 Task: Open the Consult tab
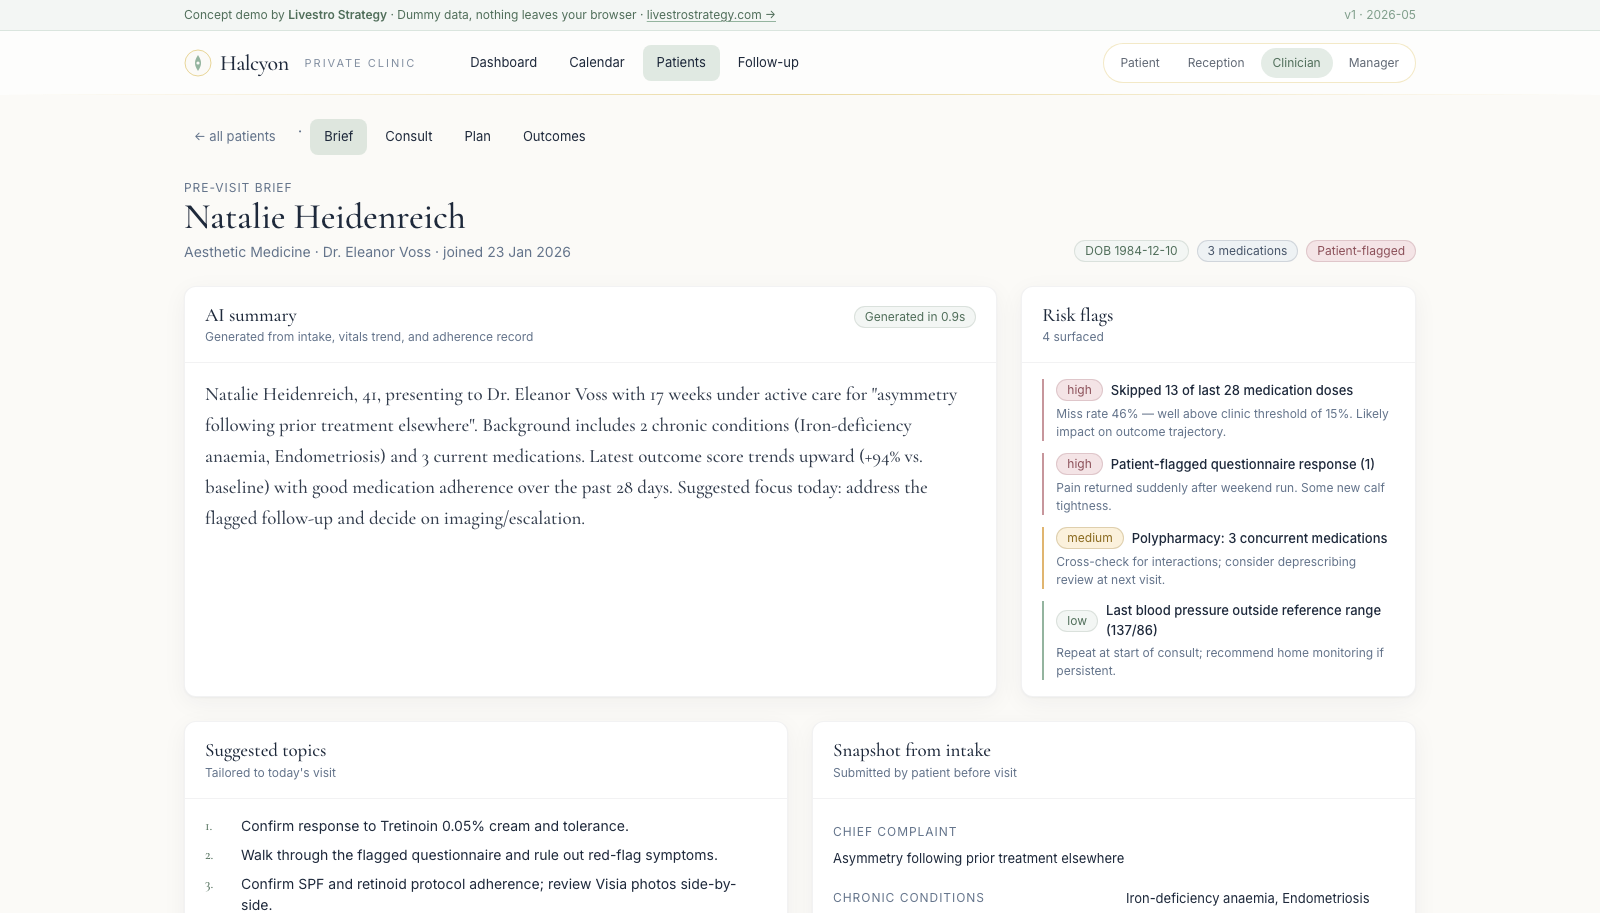click(409, 137)
